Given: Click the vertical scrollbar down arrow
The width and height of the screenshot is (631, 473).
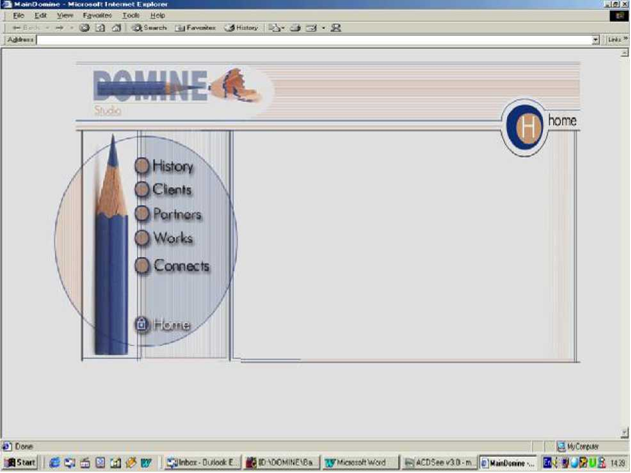Looking at the screenshot, I should point(624,433).
